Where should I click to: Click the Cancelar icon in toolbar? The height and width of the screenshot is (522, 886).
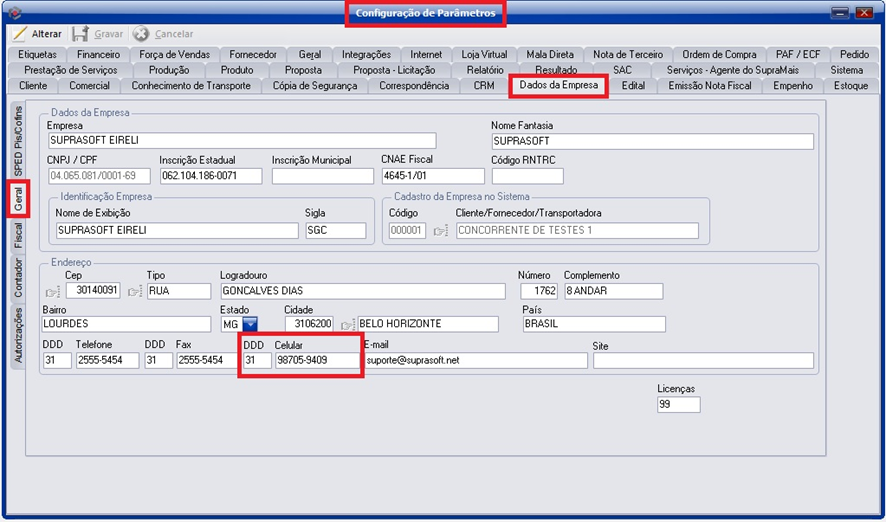pyautogui.click(x=141, y=34)
